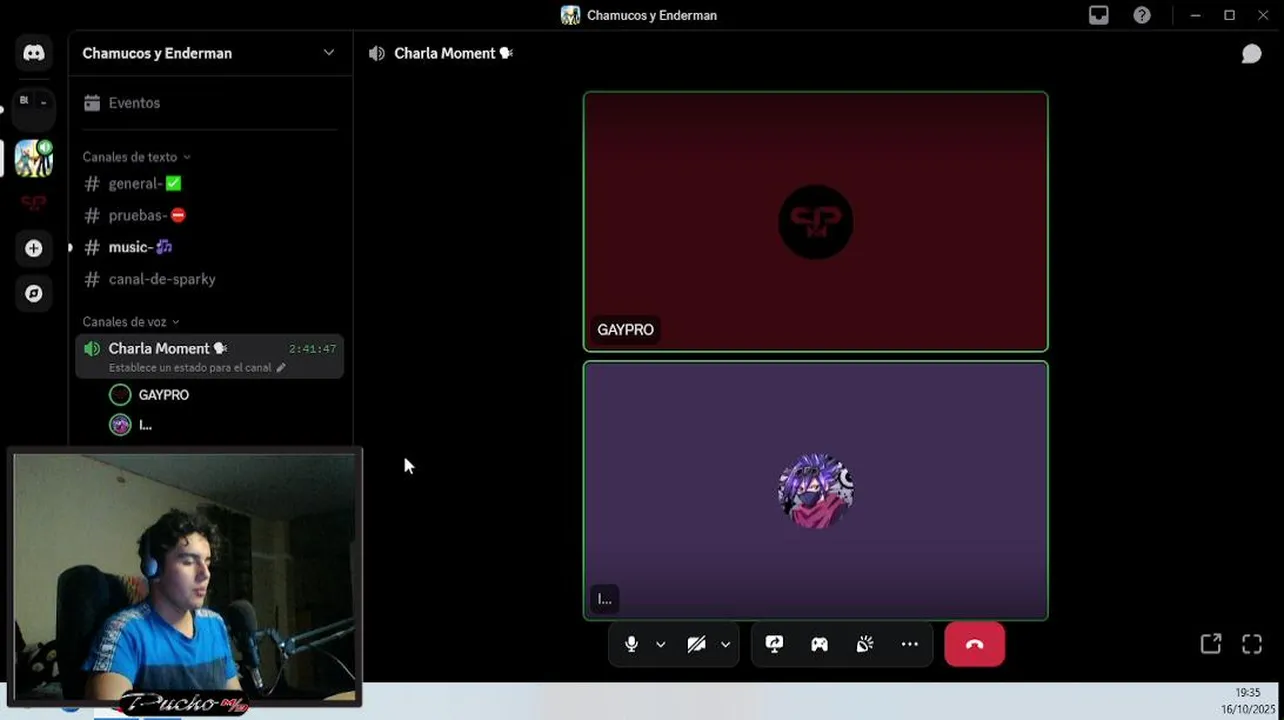Open Help from the question mark icon
Screen dimensions: 1284x720
(x=1142, y=15)
